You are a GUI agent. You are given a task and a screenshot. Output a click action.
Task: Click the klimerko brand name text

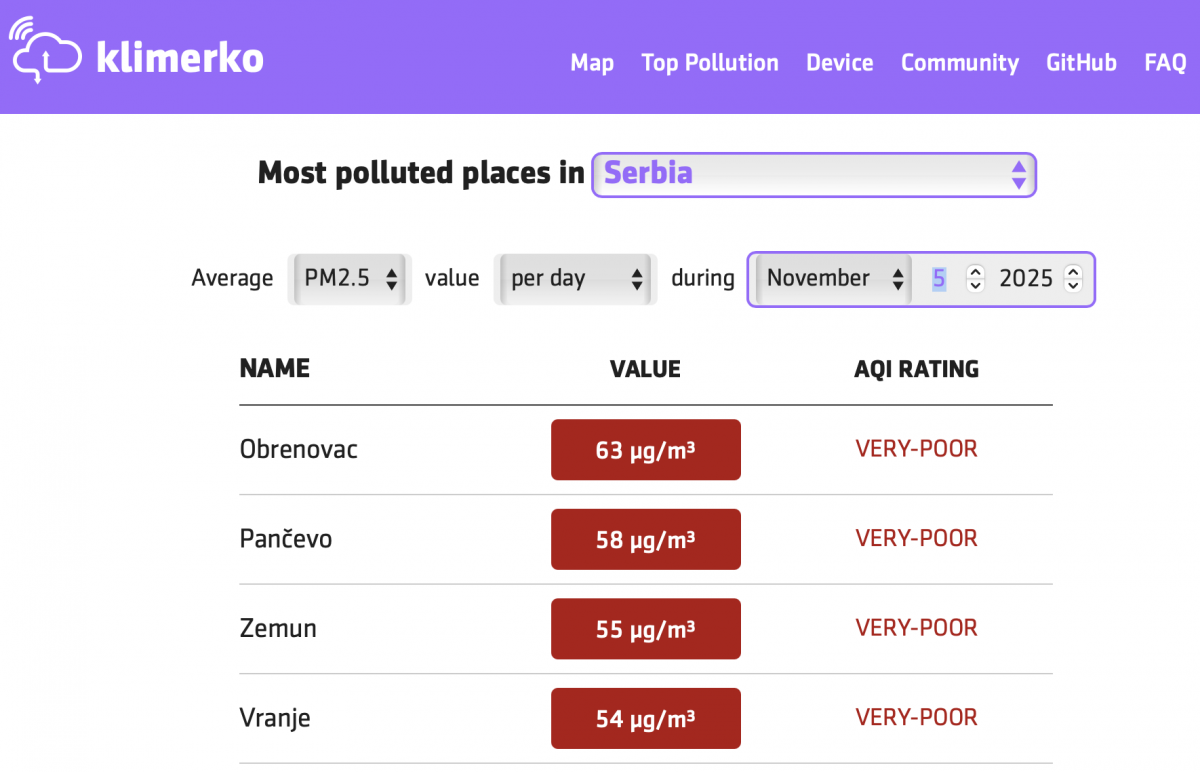tap(180, 59)
